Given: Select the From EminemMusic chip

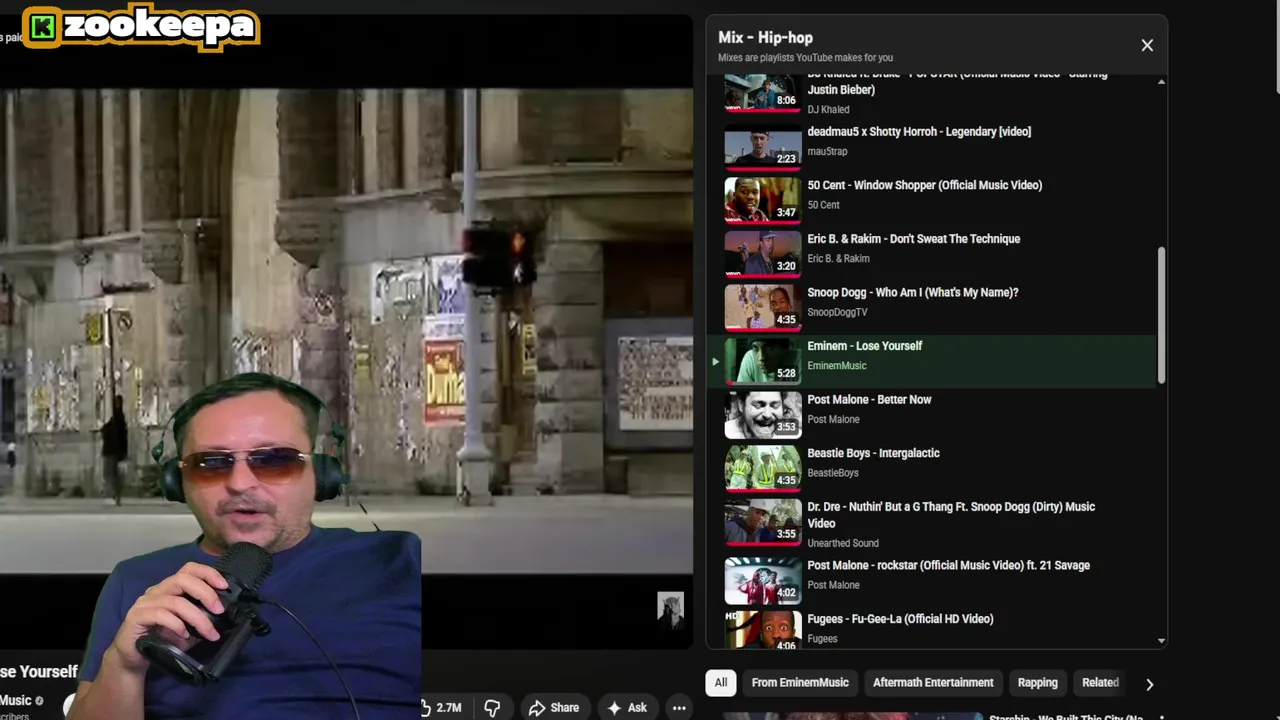Looking at the screenshot, I should 800,682.
